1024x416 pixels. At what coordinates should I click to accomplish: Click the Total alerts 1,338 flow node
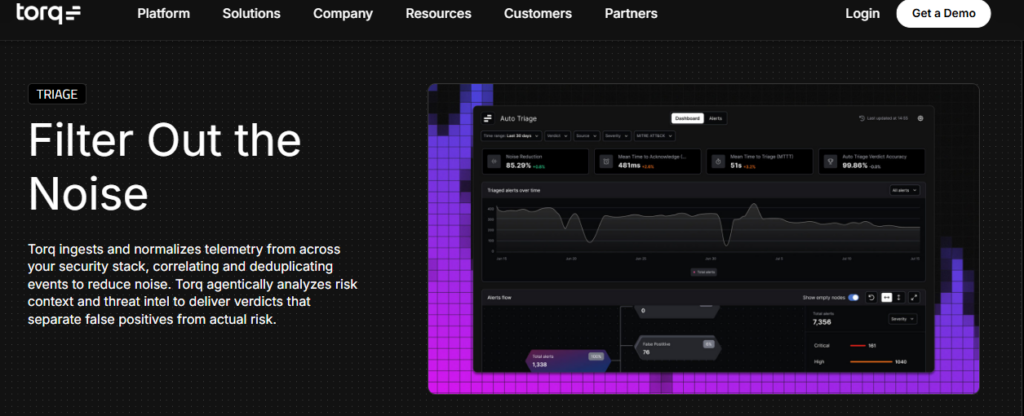[568, 360]
